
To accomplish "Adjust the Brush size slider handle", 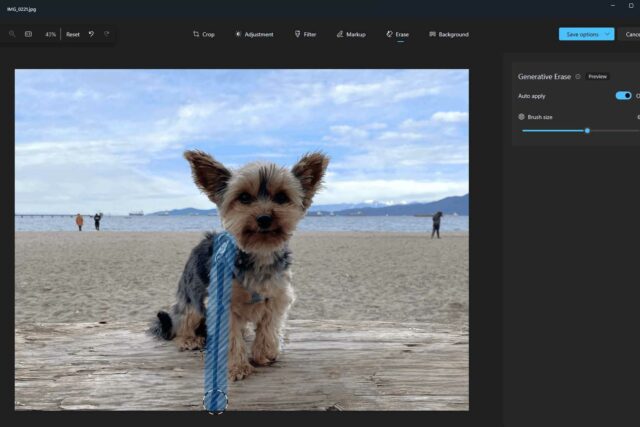I will point(587,131).
